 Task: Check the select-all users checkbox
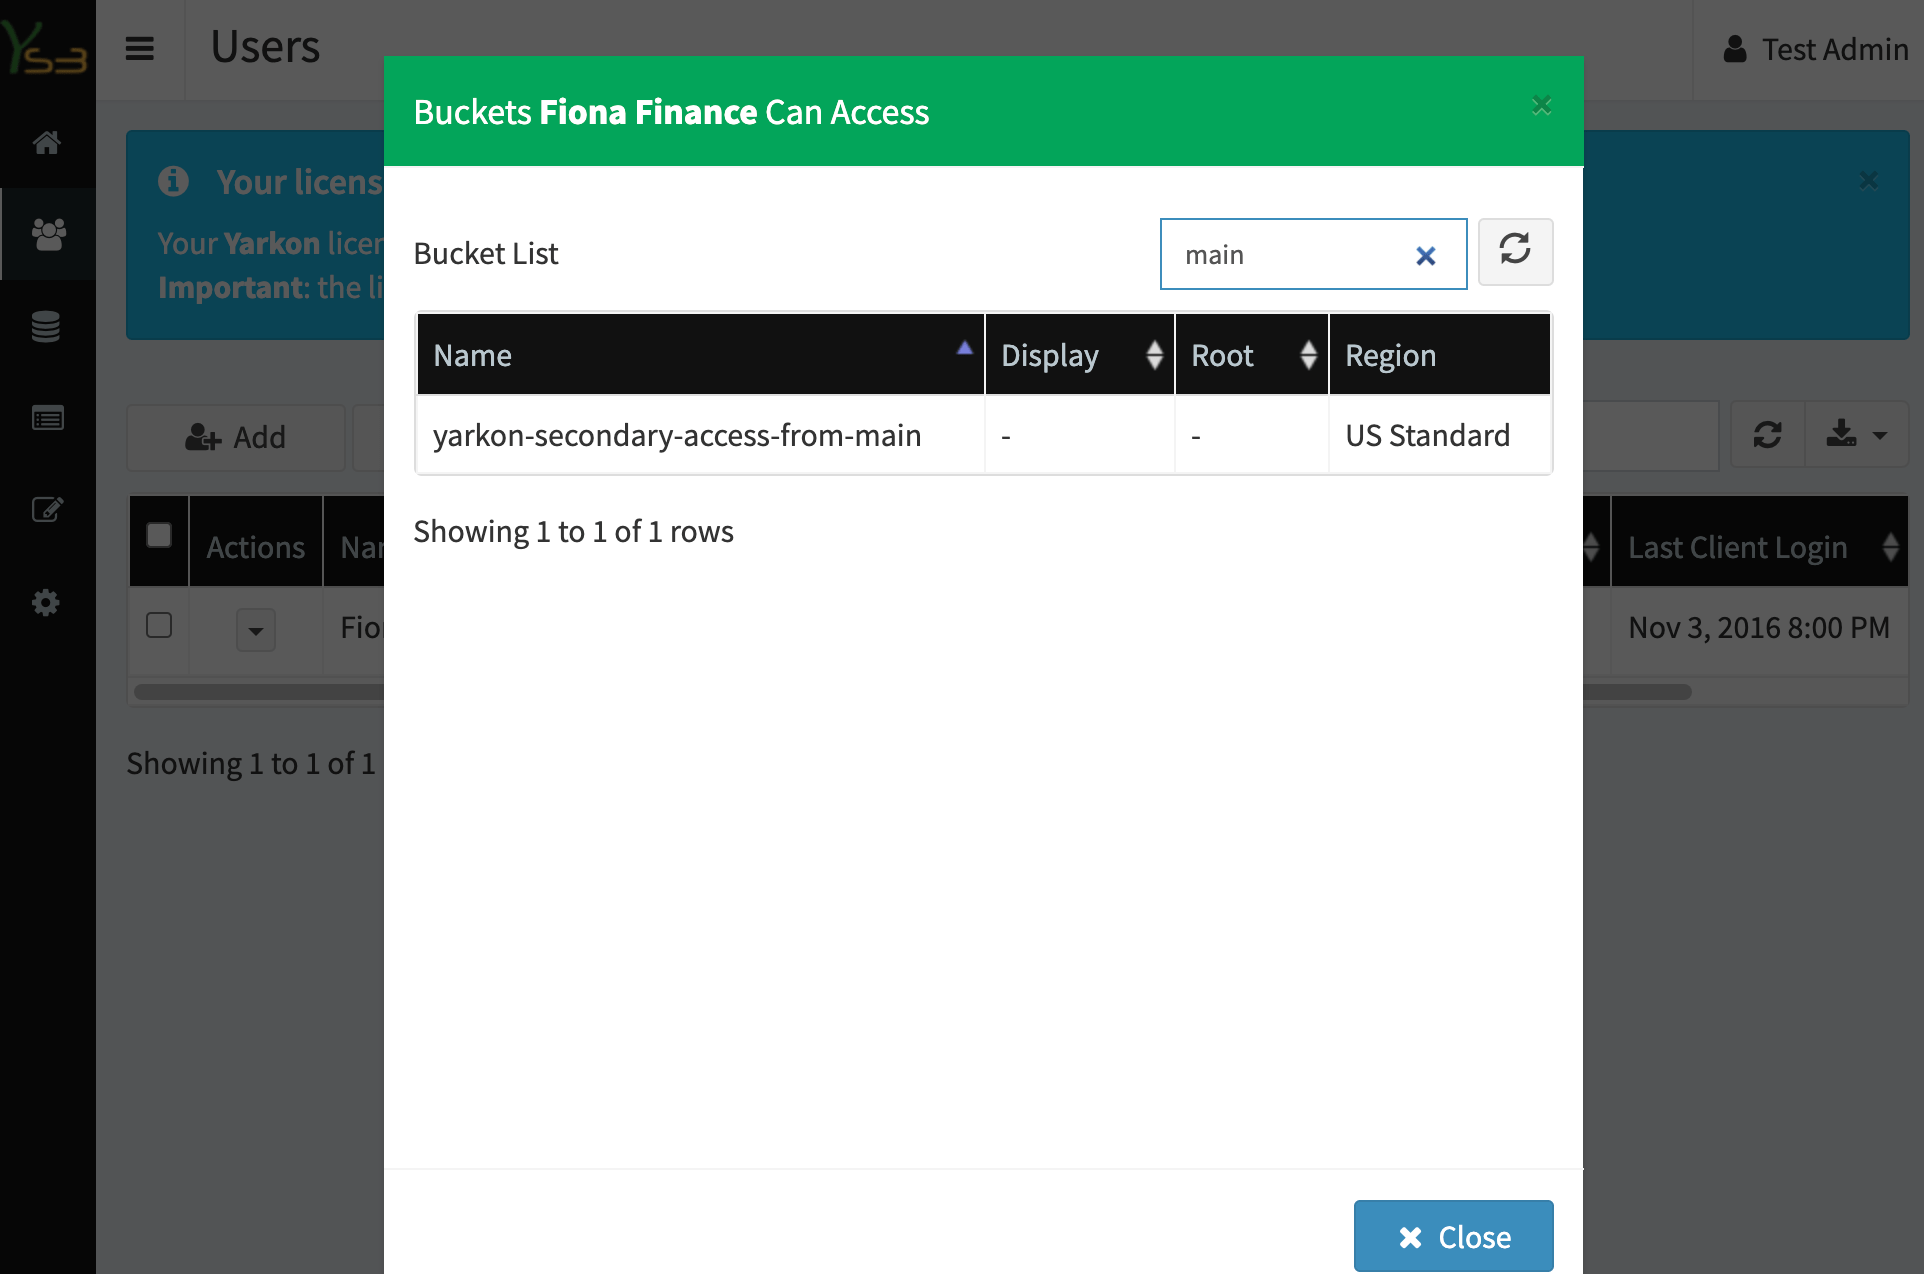pos(159,535)
